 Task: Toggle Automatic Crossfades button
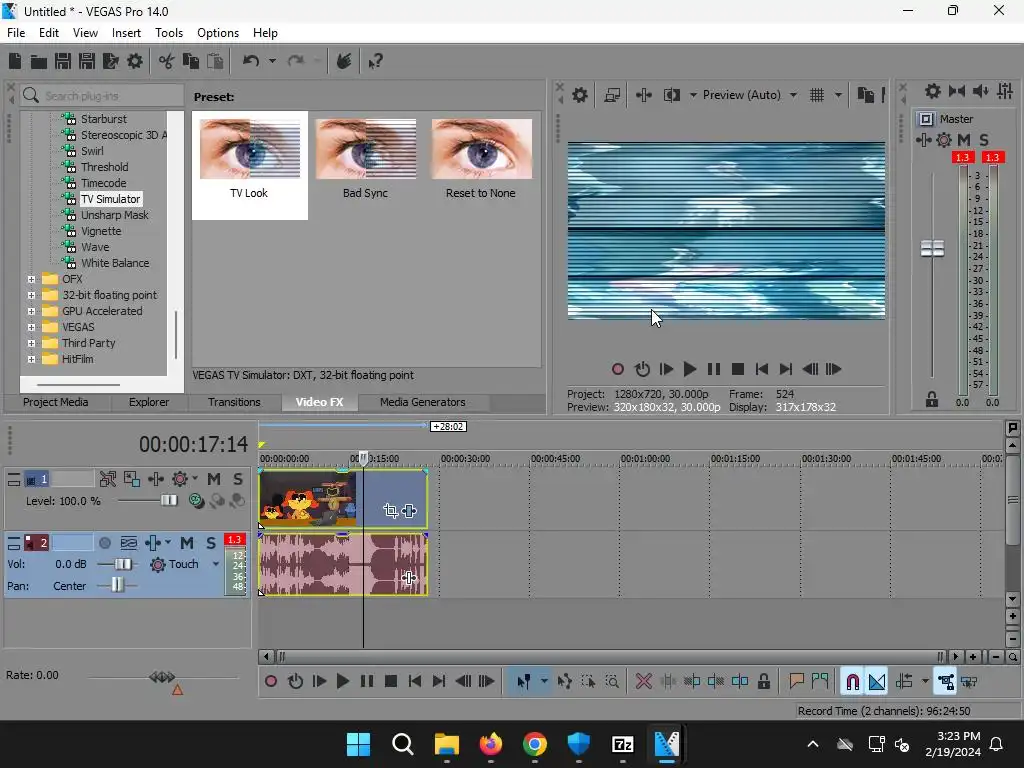[x=876, y=681]
